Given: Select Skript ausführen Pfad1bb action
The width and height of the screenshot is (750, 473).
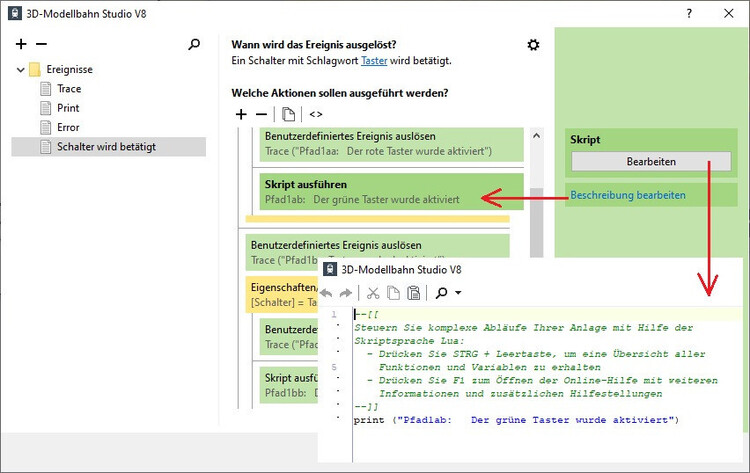Looking at the screenshot, I should pos(288,385).
